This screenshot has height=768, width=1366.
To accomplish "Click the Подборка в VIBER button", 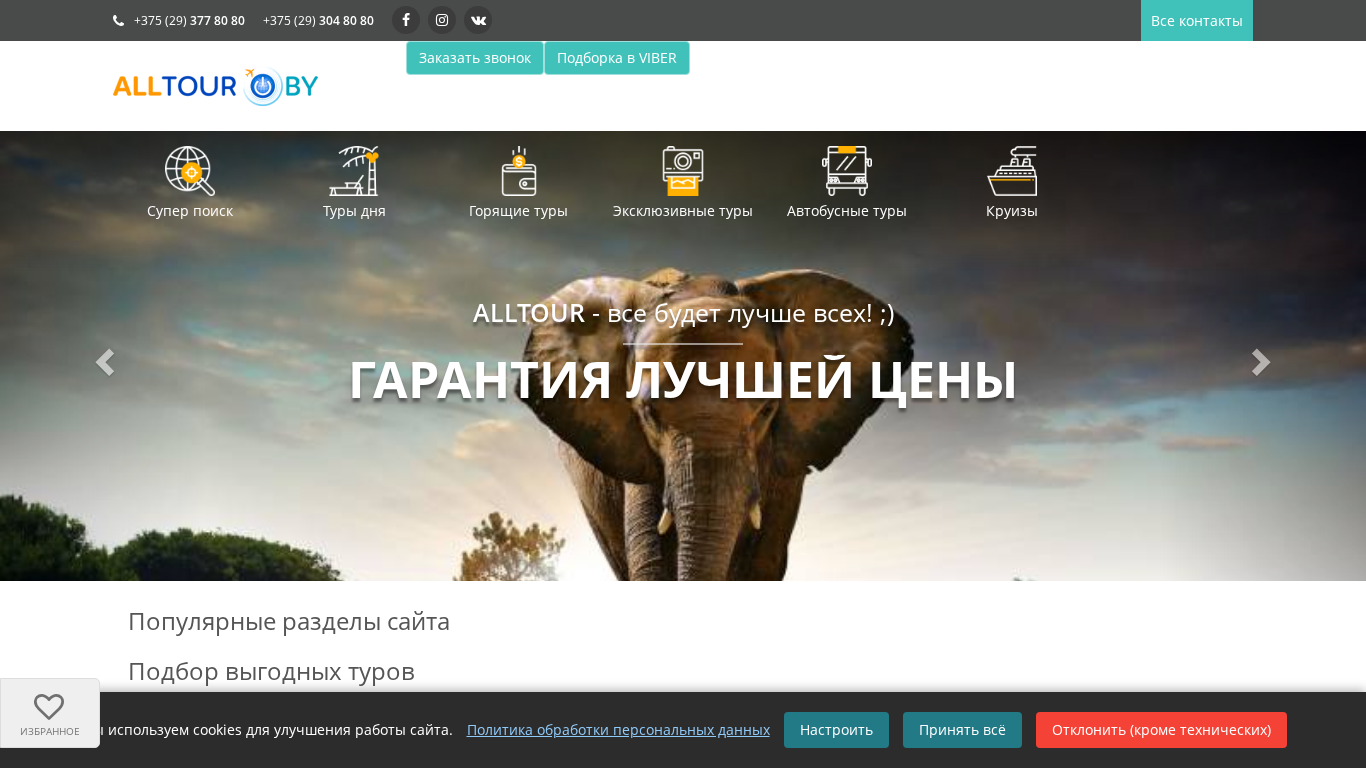I will coord(617,58).
